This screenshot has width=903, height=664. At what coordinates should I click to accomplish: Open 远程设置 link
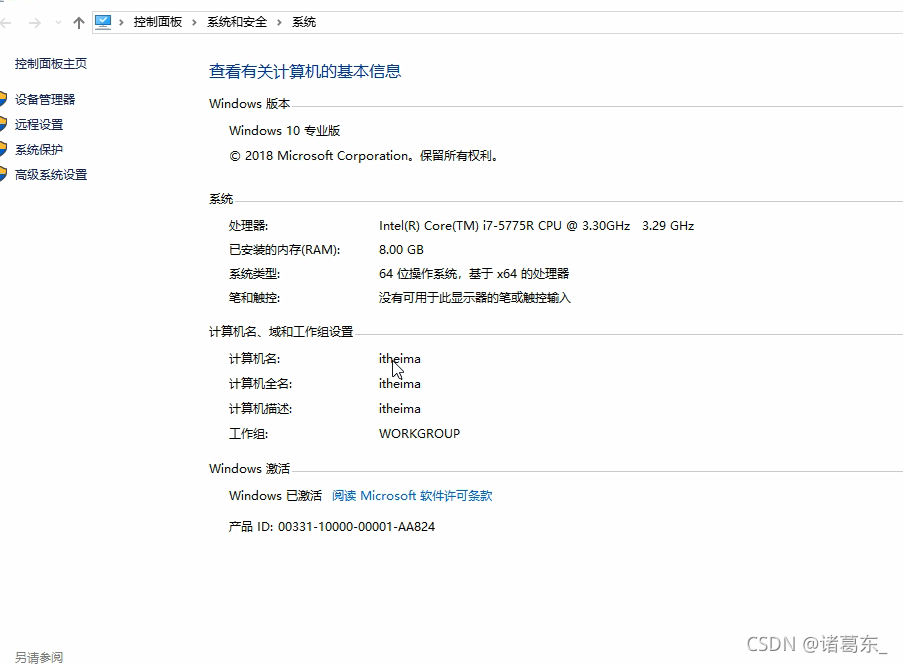click(x=39, y=124)
